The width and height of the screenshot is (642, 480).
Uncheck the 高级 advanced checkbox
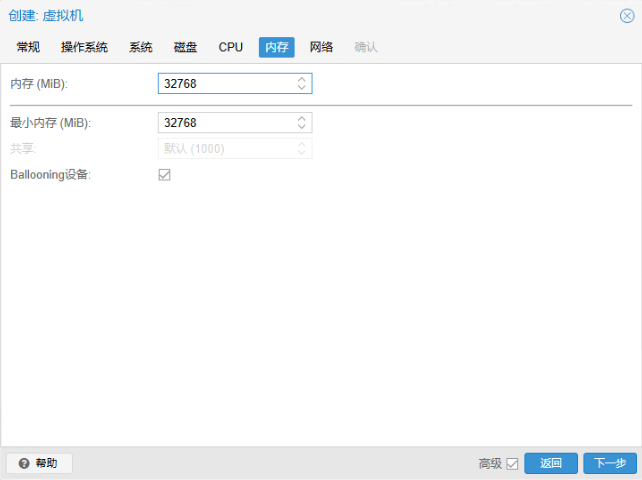point(512,464)
